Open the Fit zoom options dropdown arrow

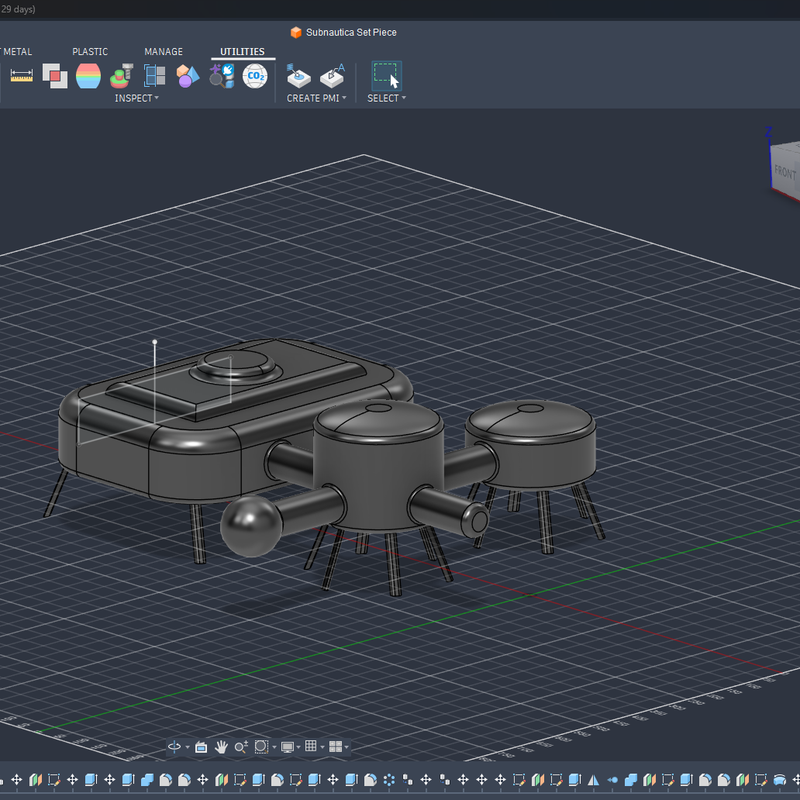pyautogui.click(x=274, y=747)
